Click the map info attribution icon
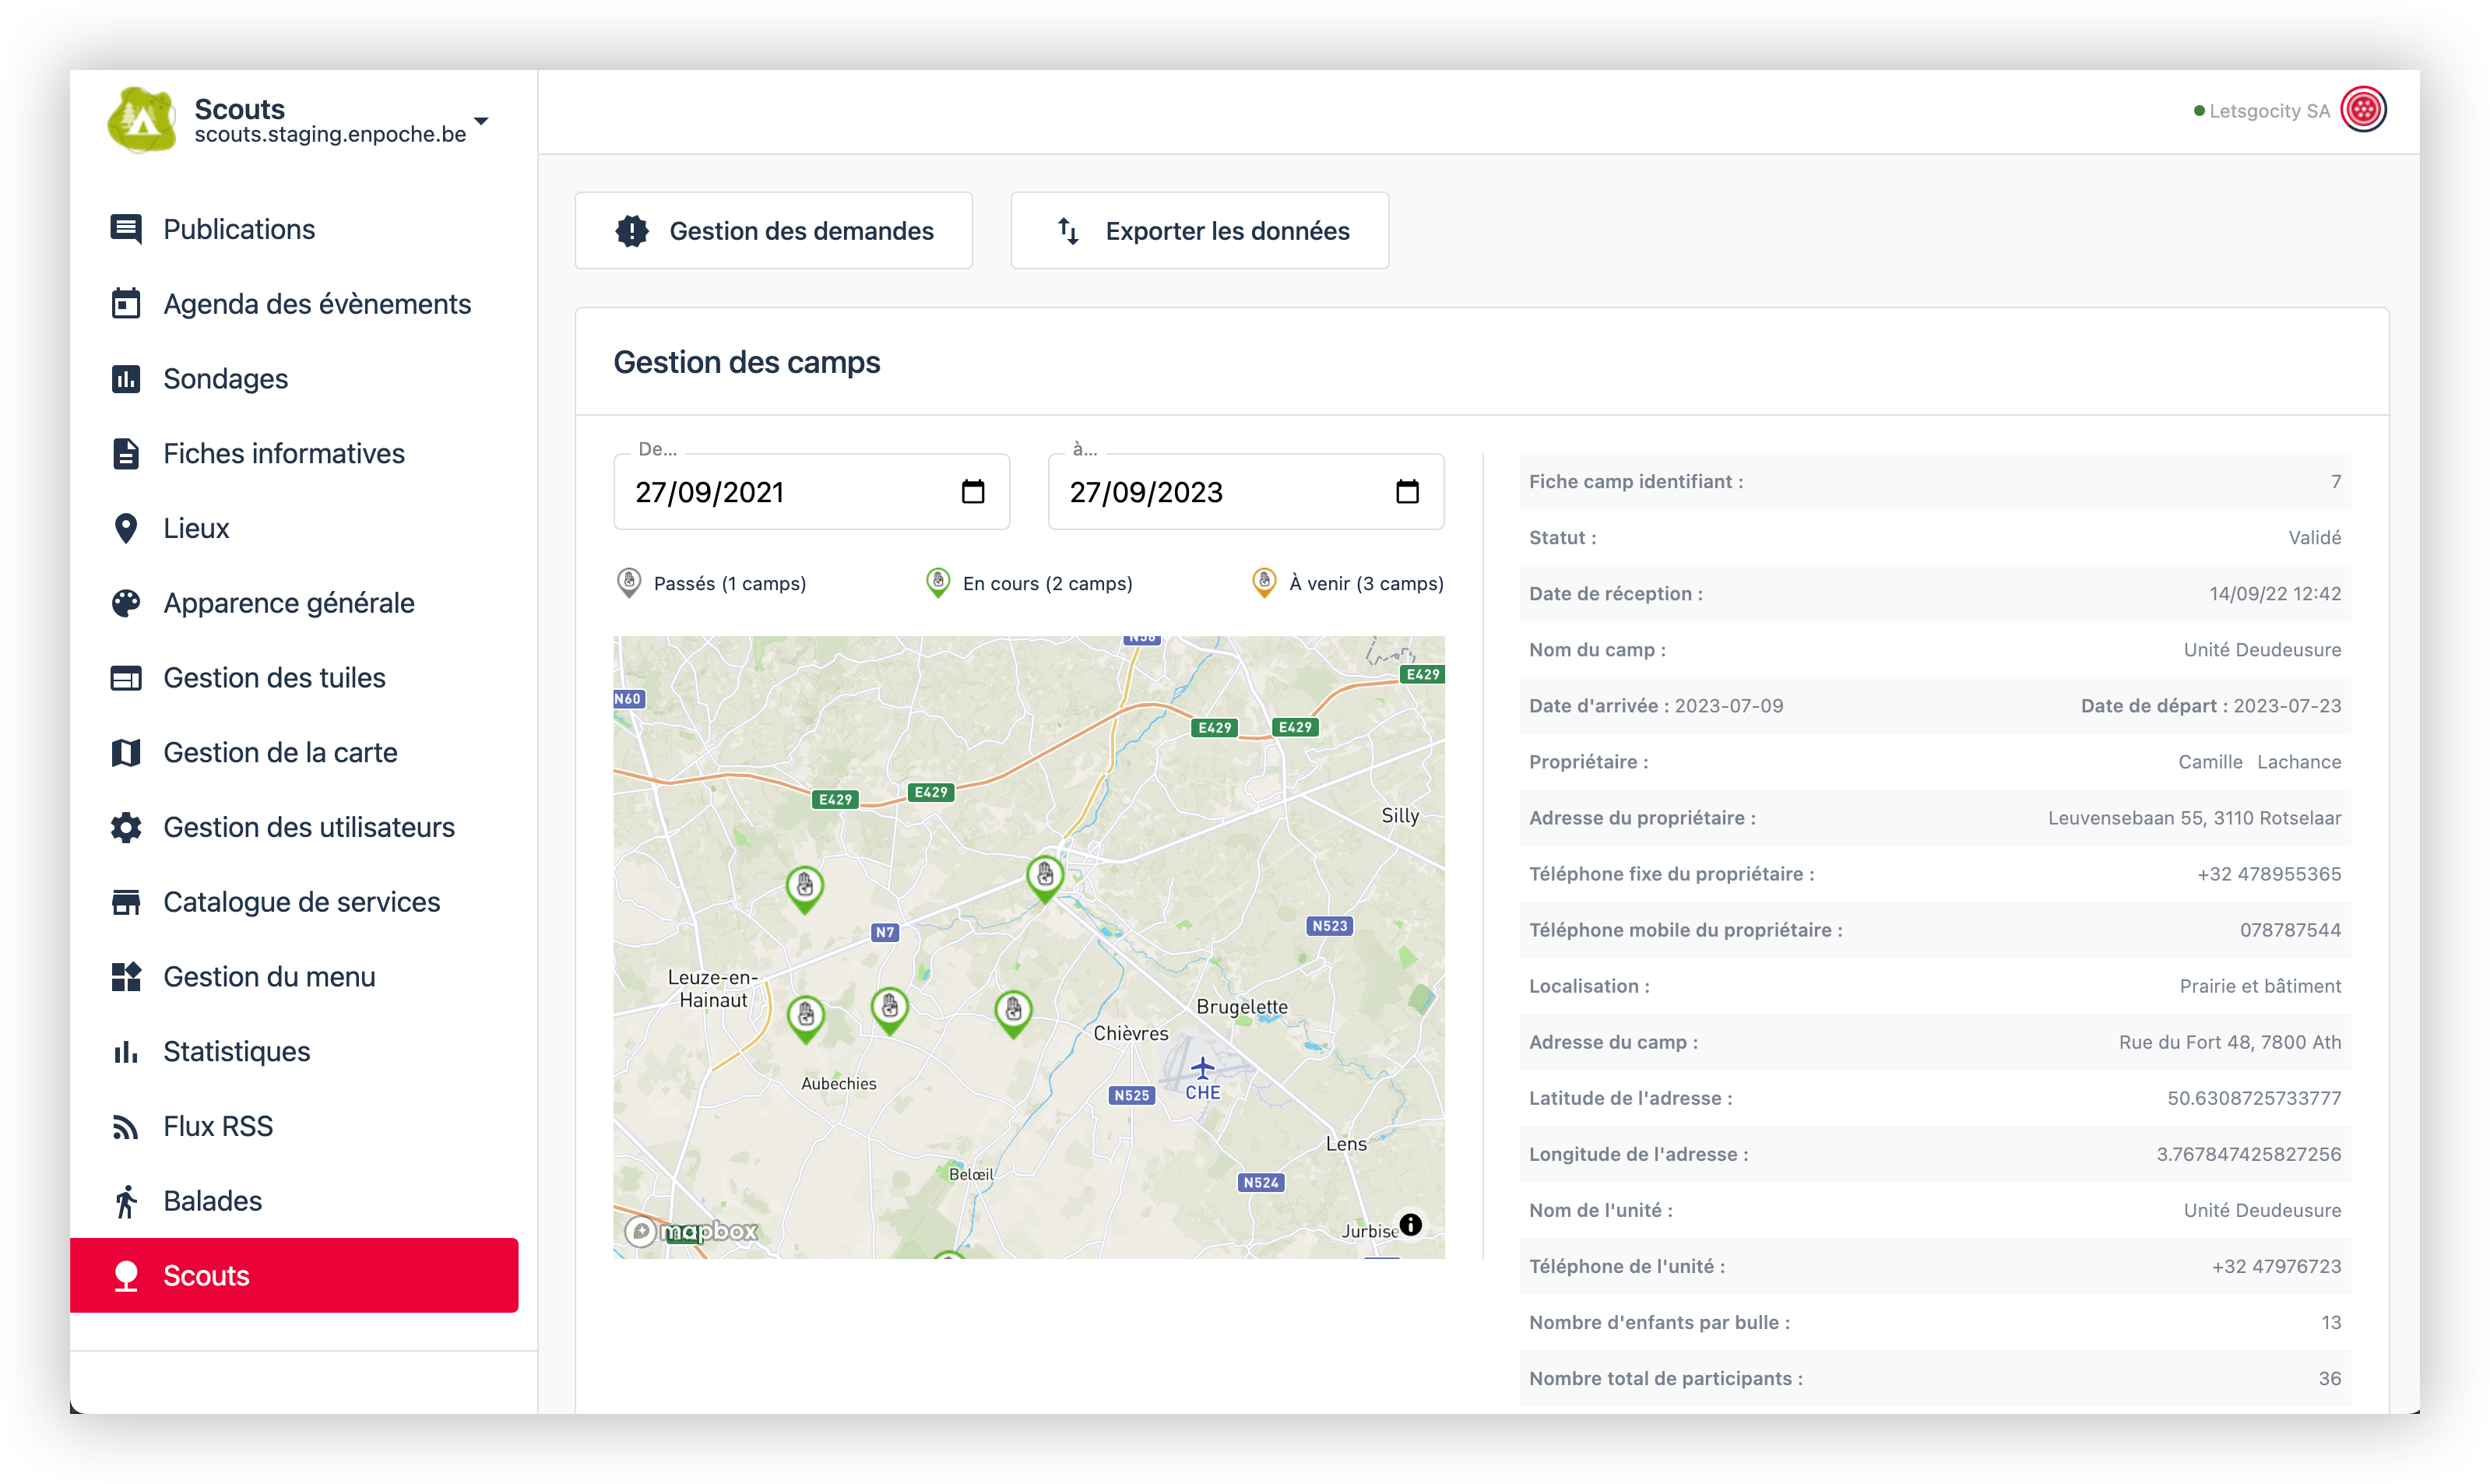 (x=1410, y=1225)
